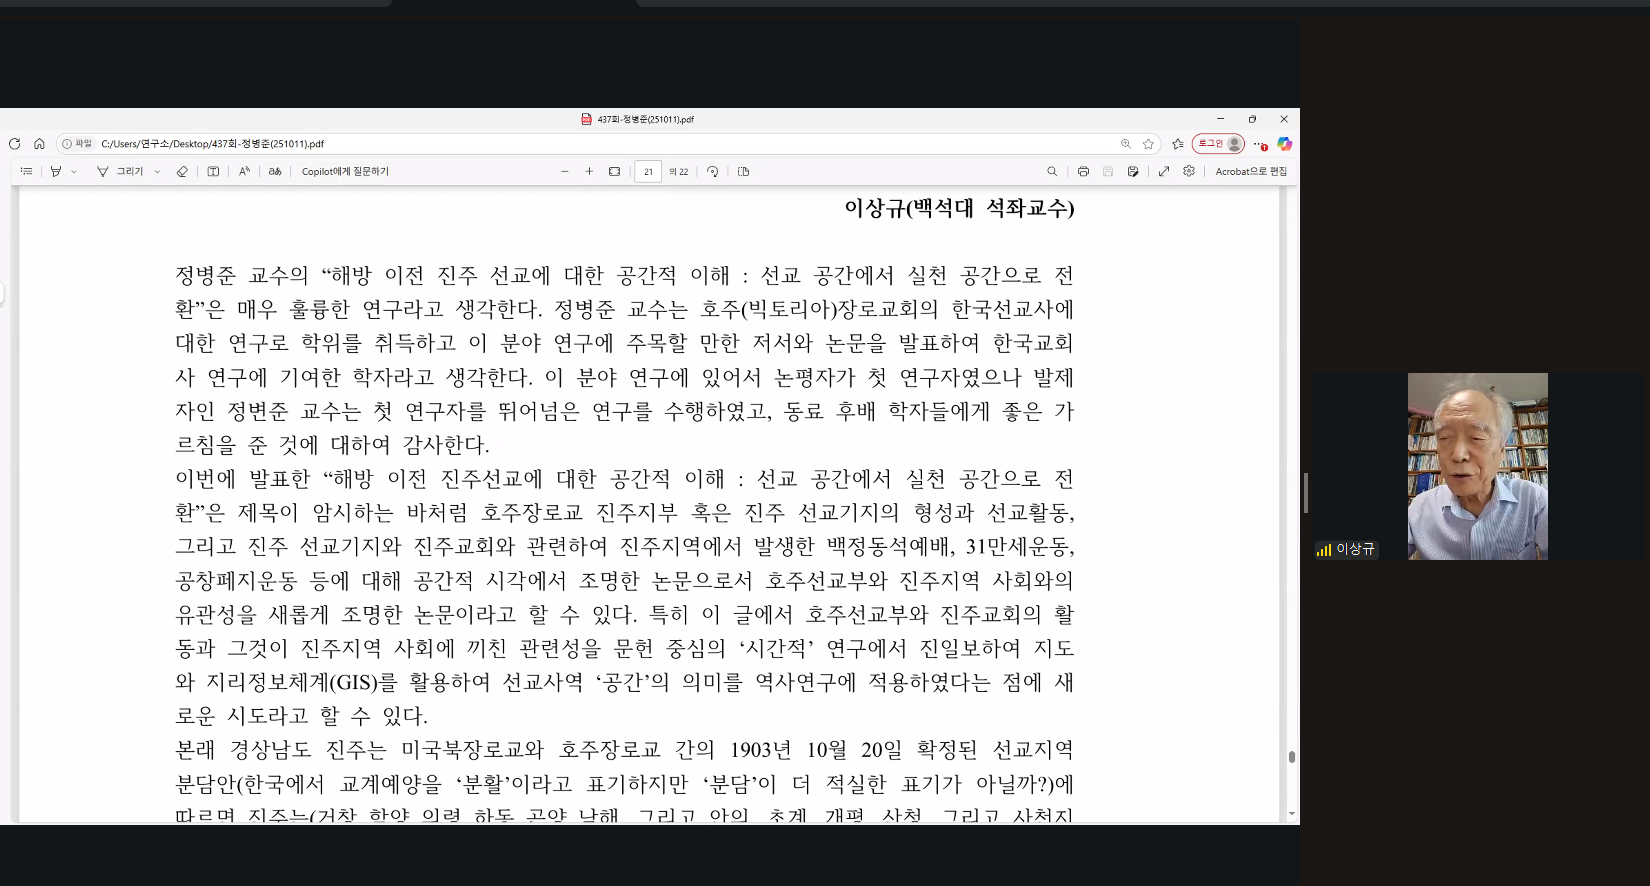
Task: Rotate the PDF page
Action: pos(712,172)
